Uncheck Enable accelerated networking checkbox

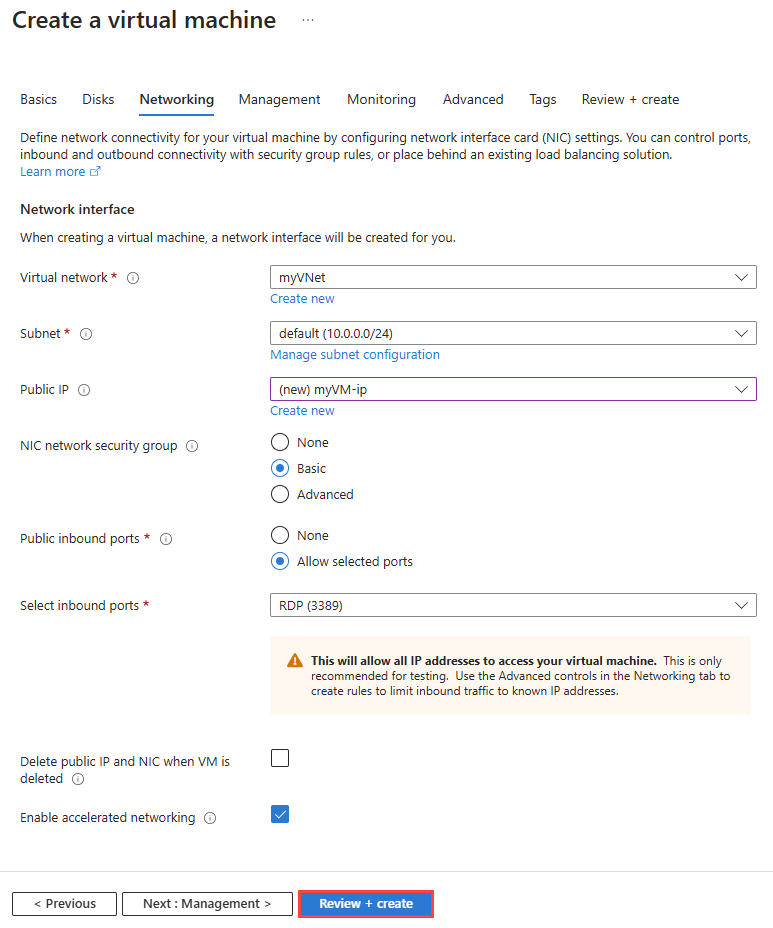pyautogui.click(x=280, y=814)
